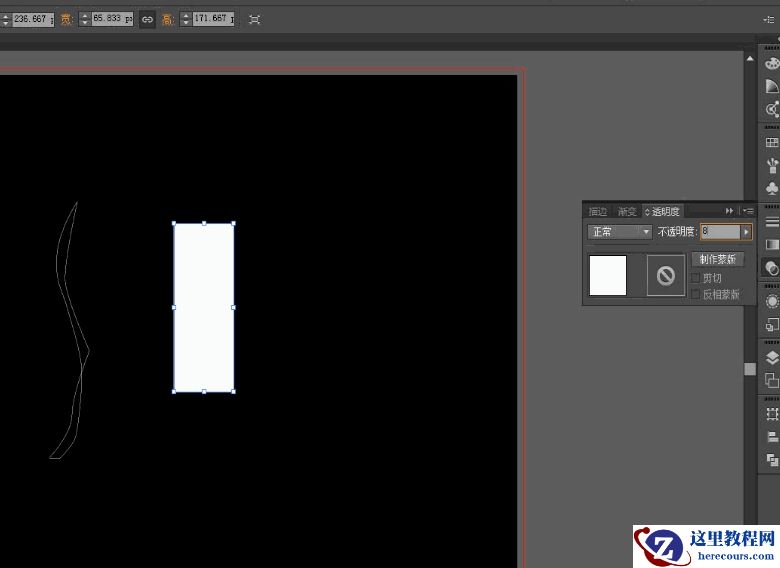Click the white object thumbnail in transparency panel
This screenshot has width=780, height=568.
click(x=608, y=275)
